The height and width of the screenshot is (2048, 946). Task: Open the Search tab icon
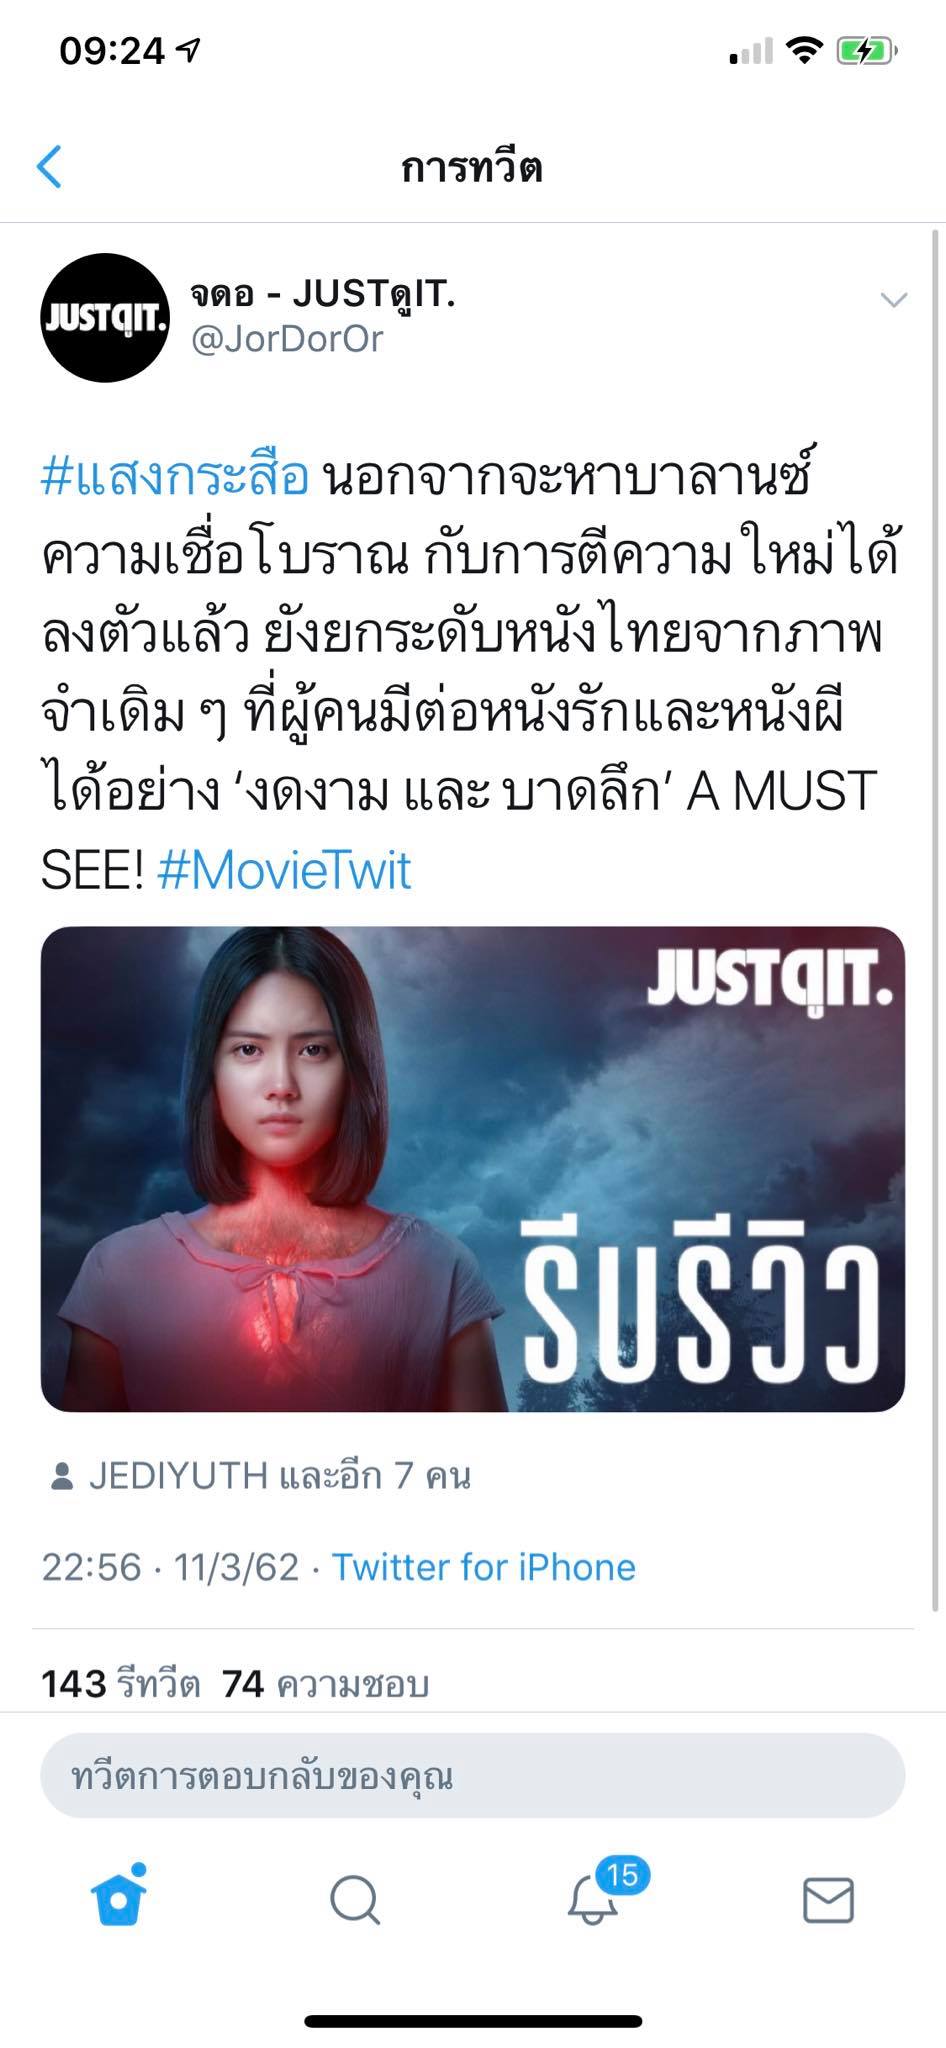coord(355,1899)
